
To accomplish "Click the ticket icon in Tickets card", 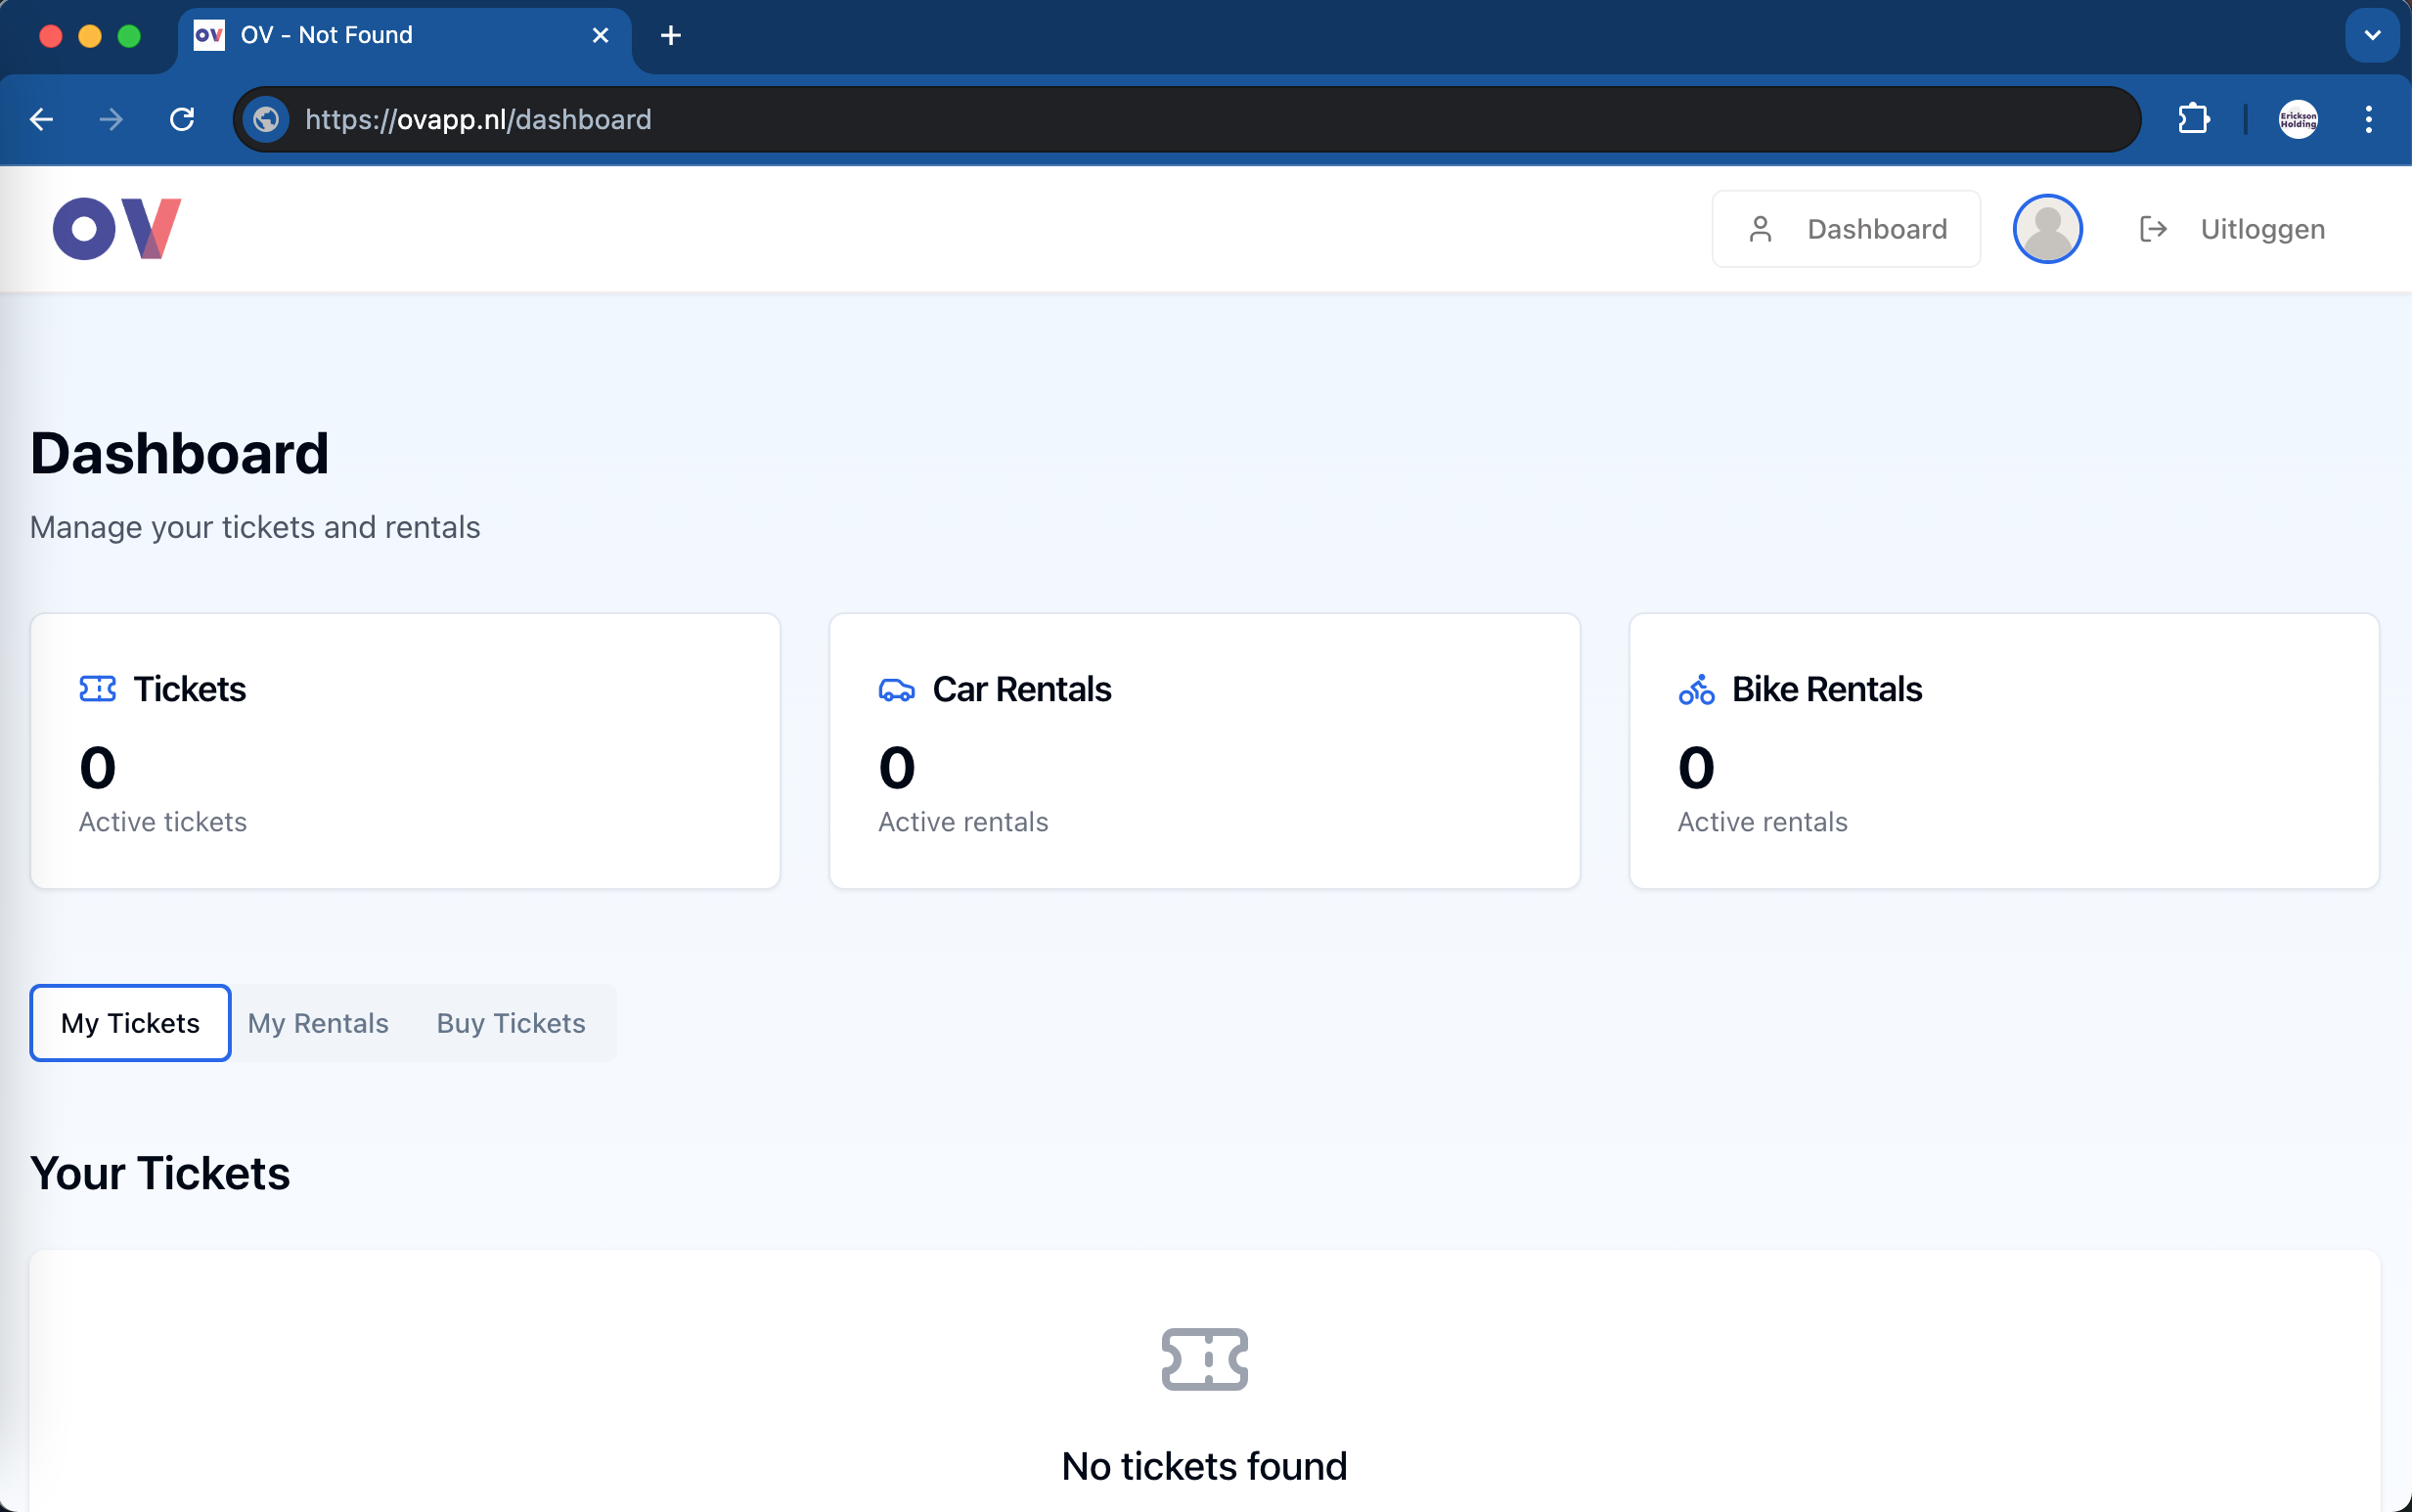I will tap(97, 689).
